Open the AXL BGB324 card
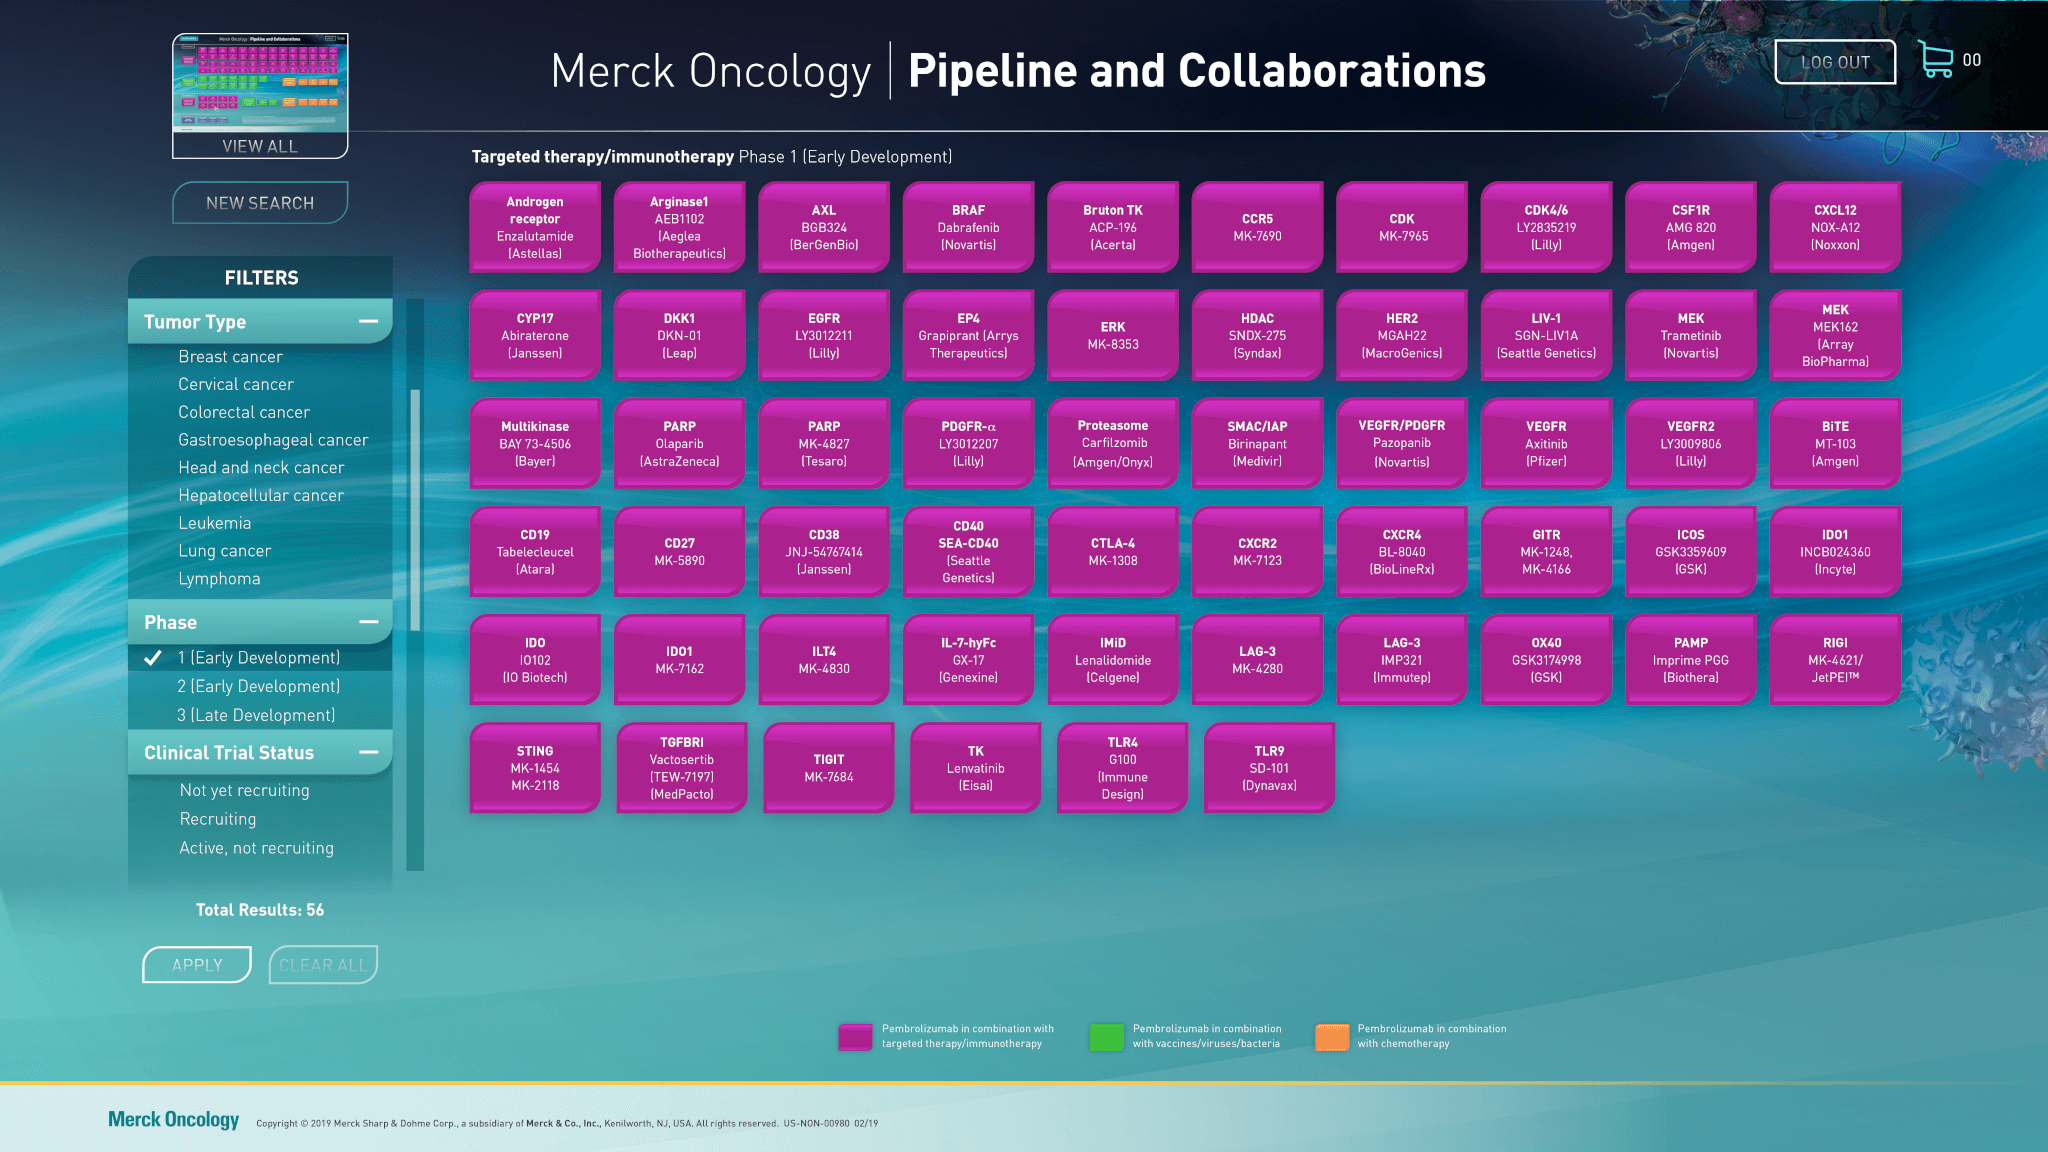The image size is (2048, 1152). click(824, 227)
